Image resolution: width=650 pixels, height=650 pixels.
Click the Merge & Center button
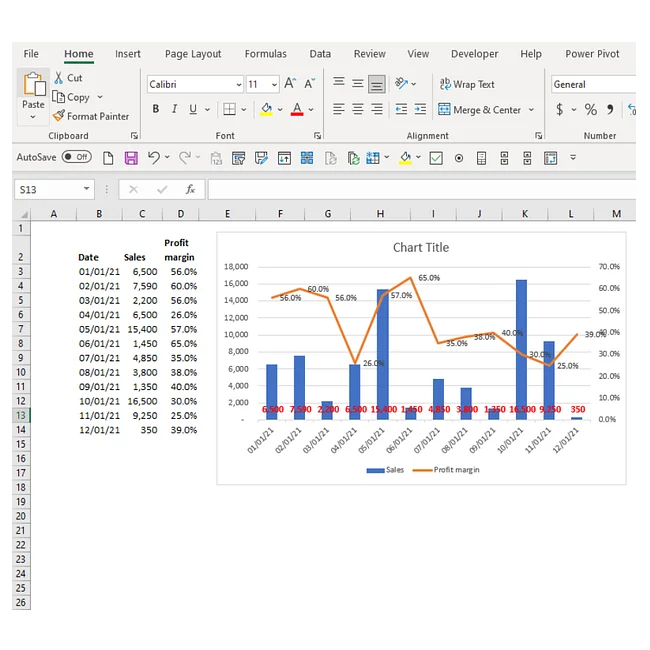coord(479,110)
